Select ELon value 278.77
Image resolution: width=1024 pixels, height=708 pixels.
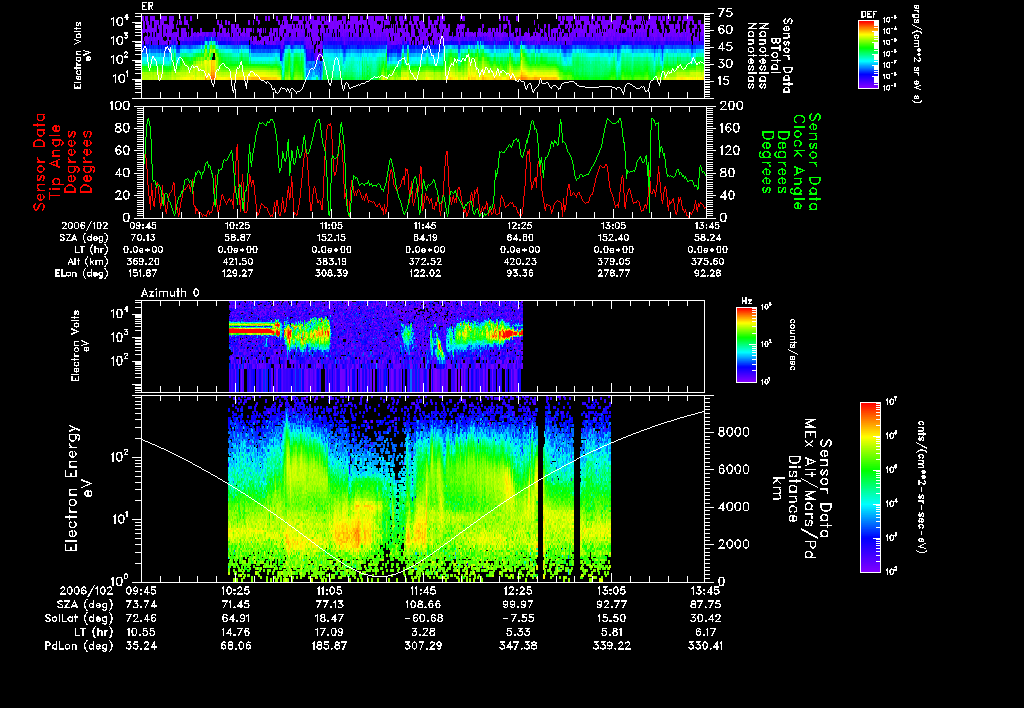(x=613, y=273)
